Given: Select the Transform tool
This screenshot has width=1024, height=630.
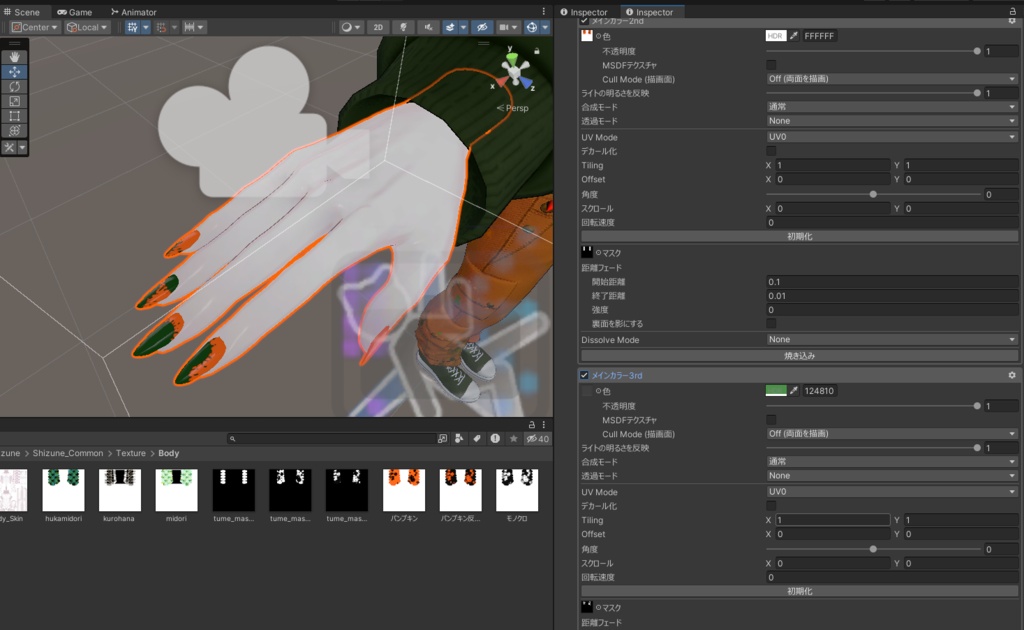Looking at the screenshot, I should 14,131.
